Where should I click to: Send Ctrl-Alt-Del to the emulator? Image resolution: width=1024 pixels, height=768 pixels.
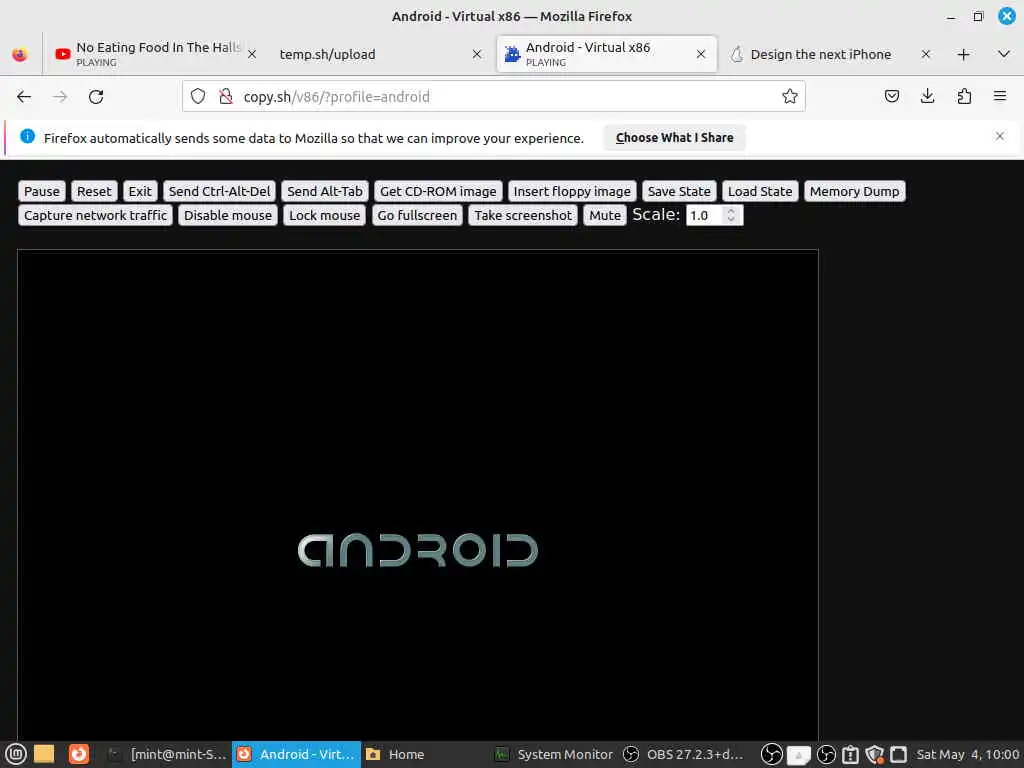click(x=219, y=191)
